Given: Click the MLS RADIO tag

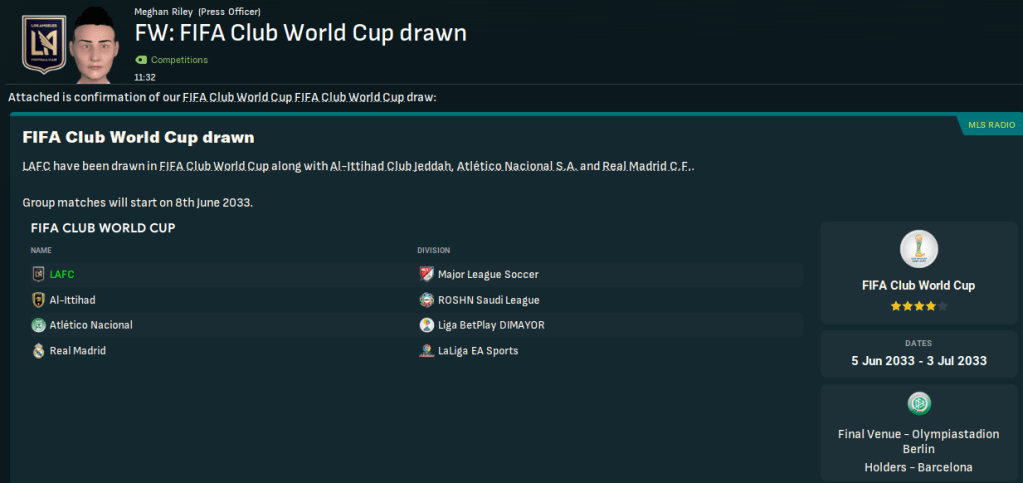Looking at the screenshot, I should (x=991, y=125).
